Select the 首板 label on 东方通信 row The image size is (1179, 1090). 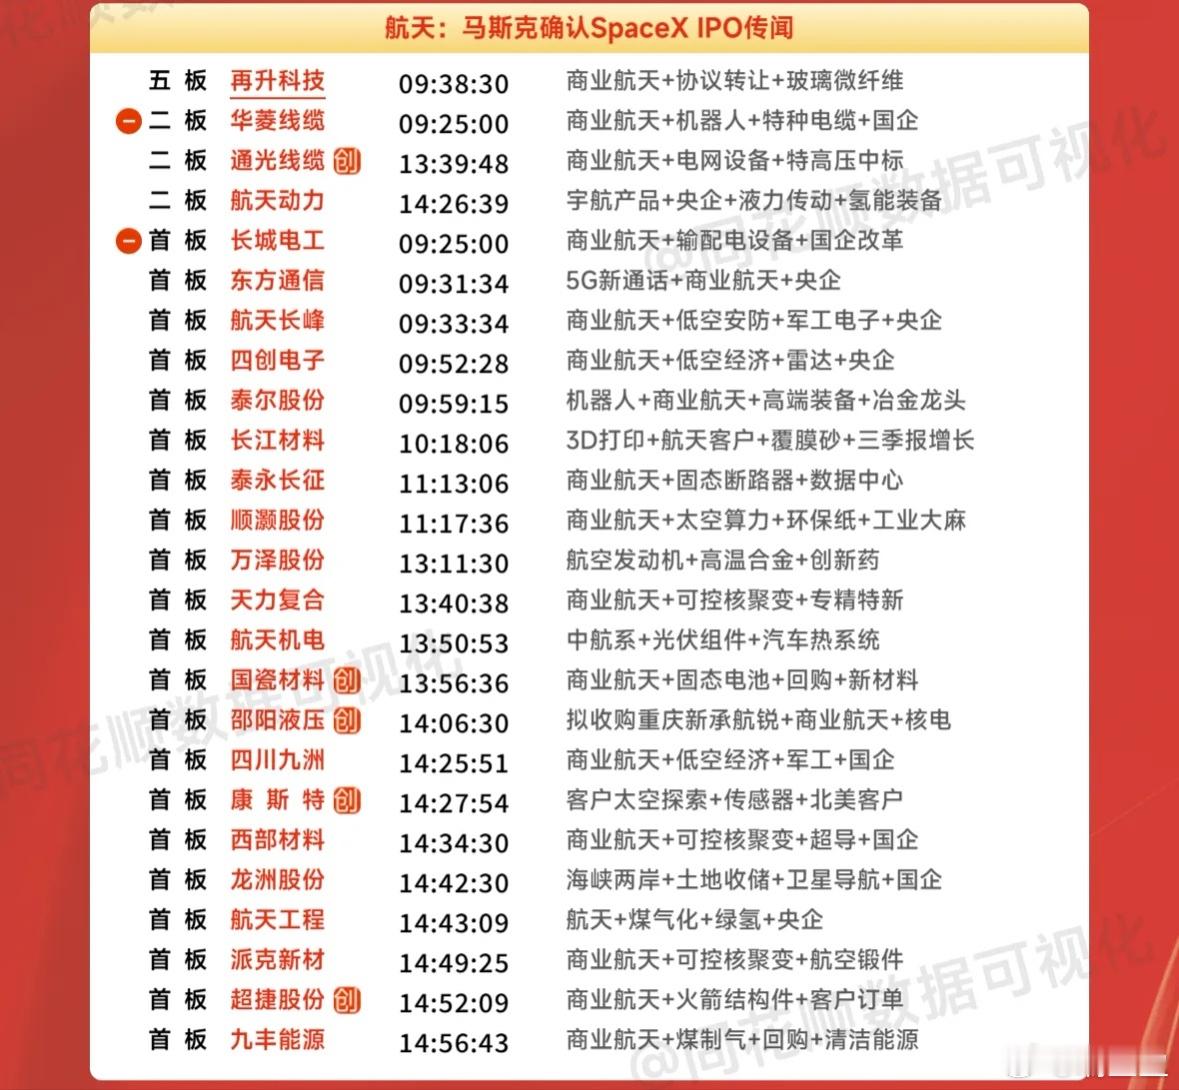click(178, 281)
